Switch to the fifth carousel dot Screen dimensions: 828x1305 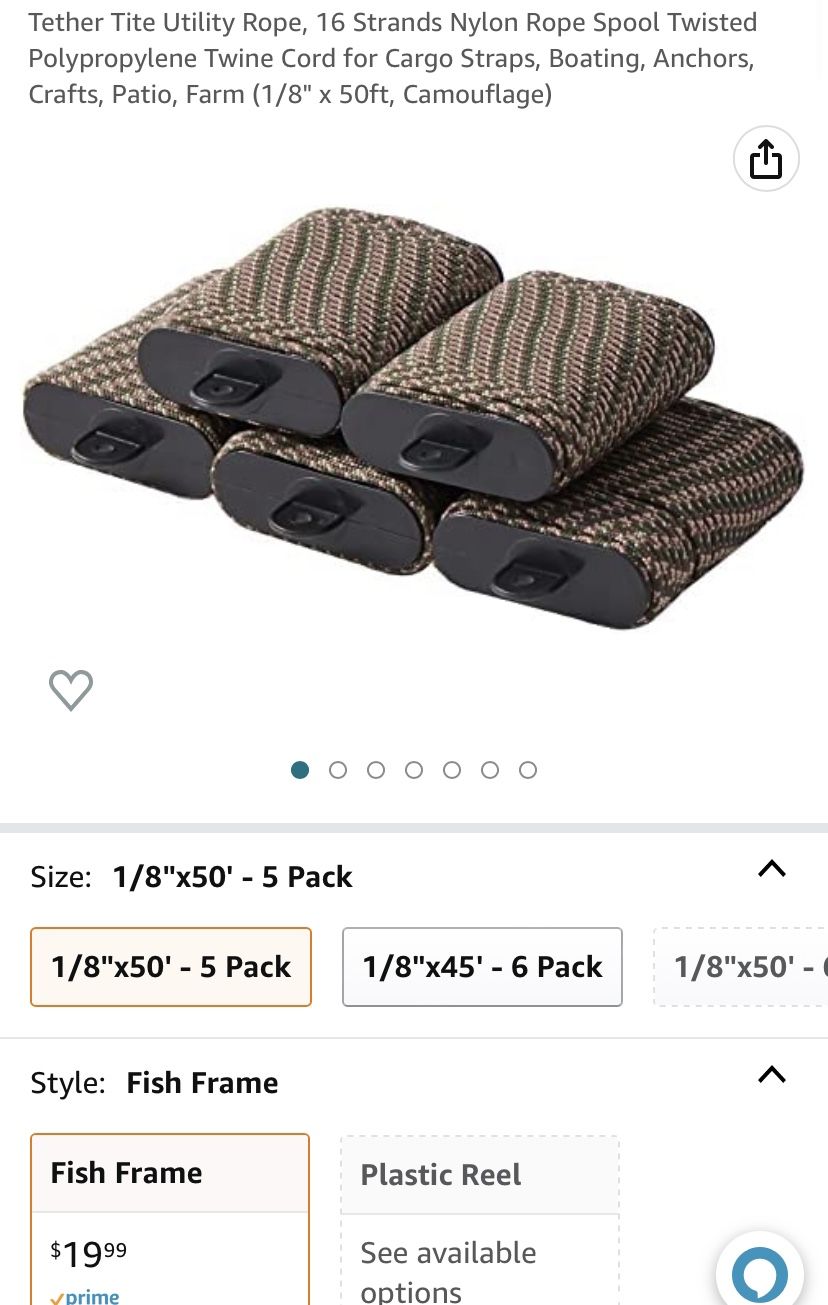(x=452, y=770)
